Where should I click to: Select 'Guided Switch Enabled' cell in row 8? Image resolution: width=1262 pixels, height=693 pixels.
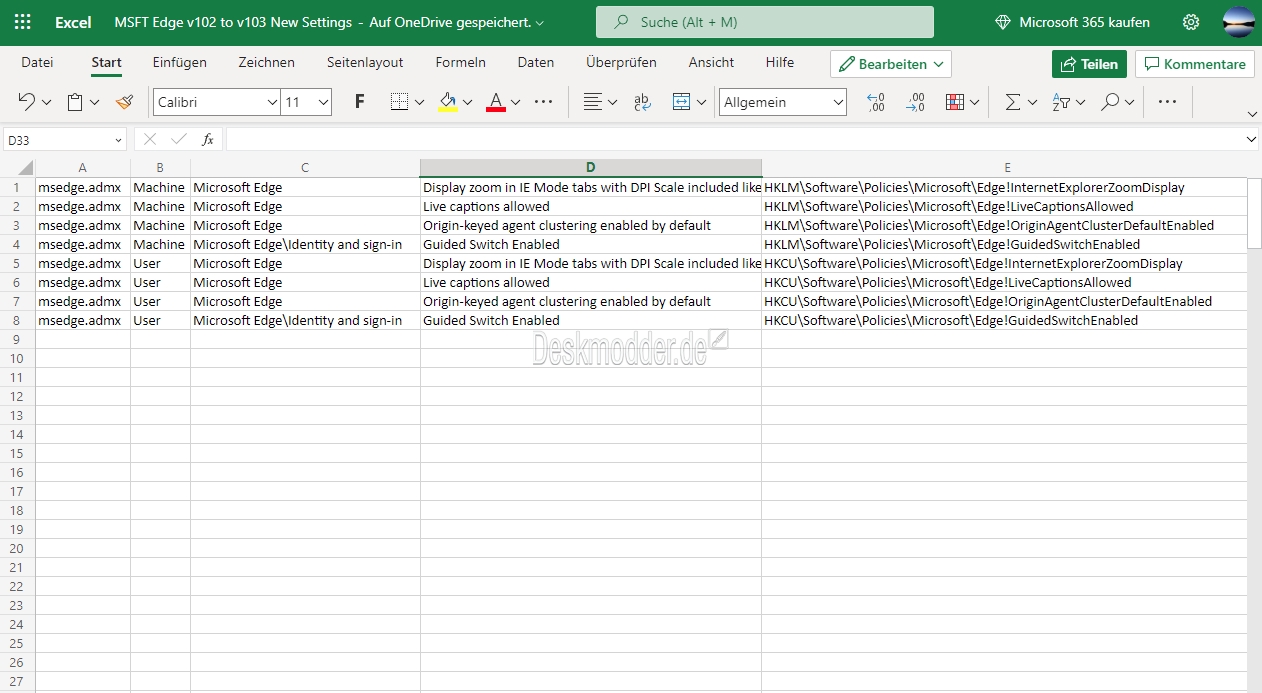pos(590,321)
